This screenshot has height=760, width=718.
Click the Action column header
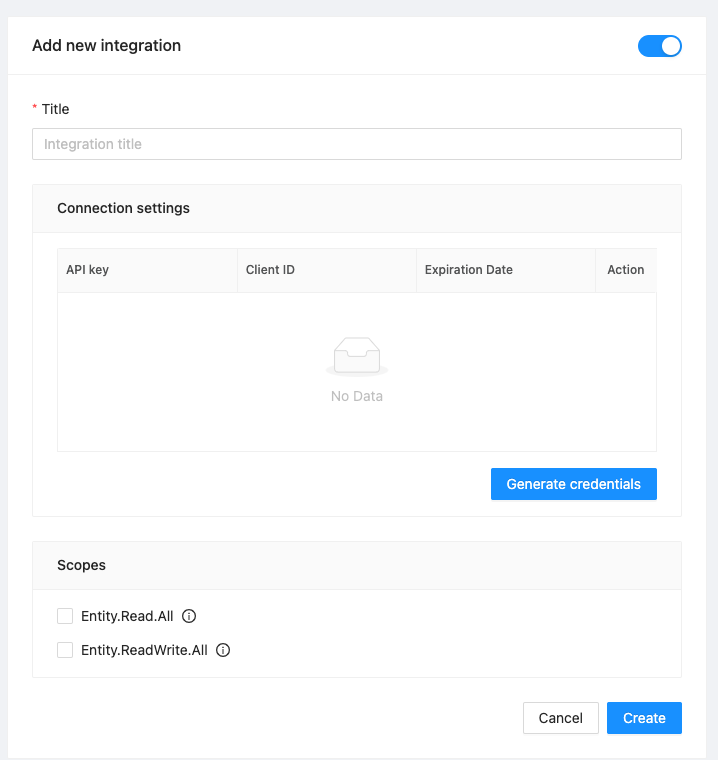pos(626,270)
